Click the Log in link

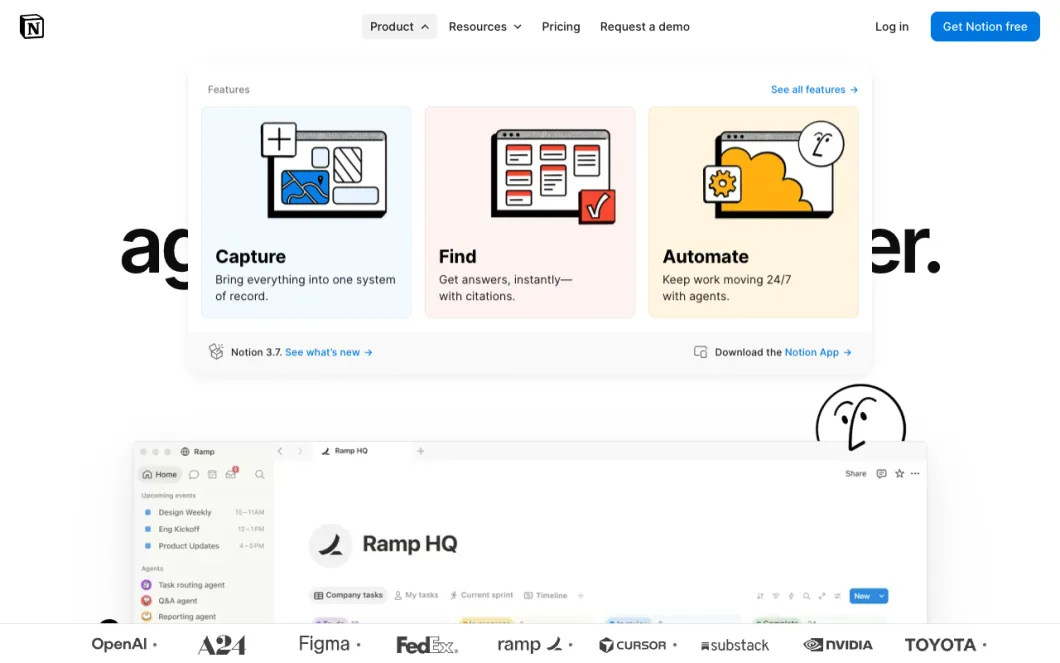click(x=892, y=26)
